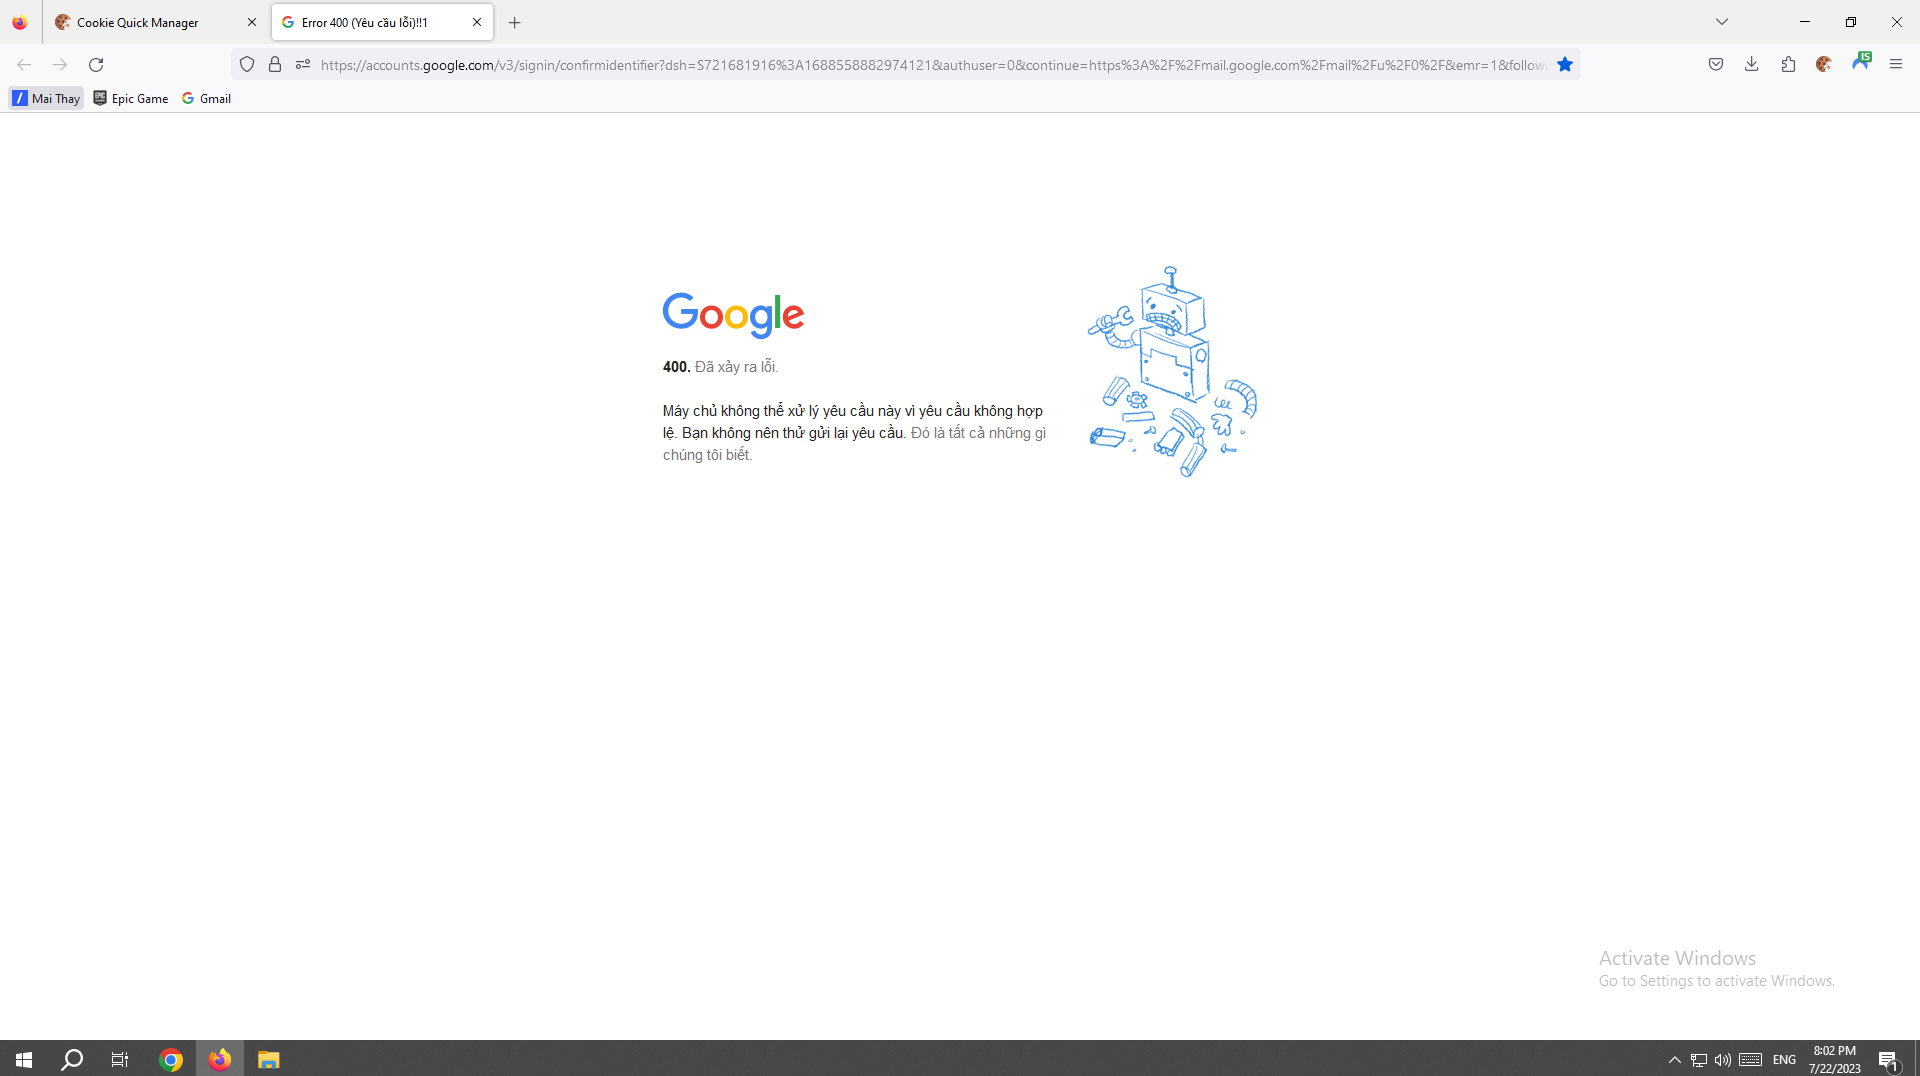Open the tracking protection shield icon
Viewport: 1920px width, 1076px height.
coord(247,65)
